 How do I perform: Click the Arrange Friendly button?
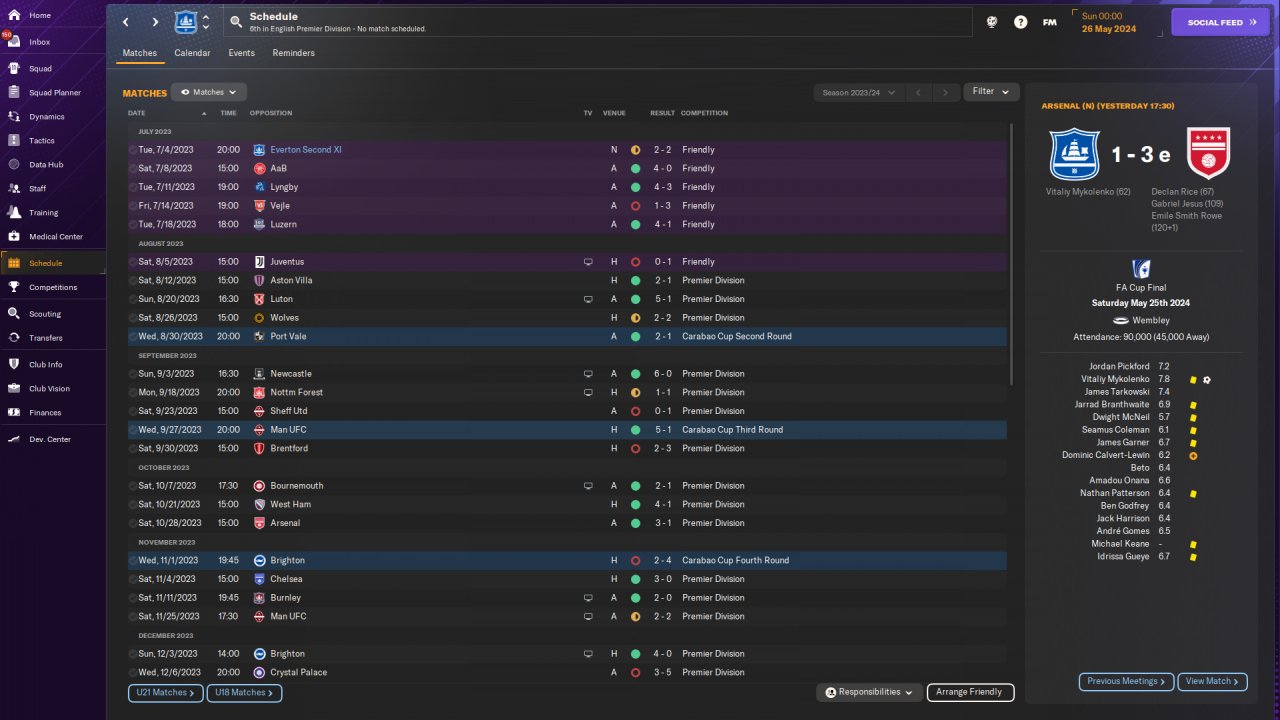pyautogui.click(x=970, y=692)
